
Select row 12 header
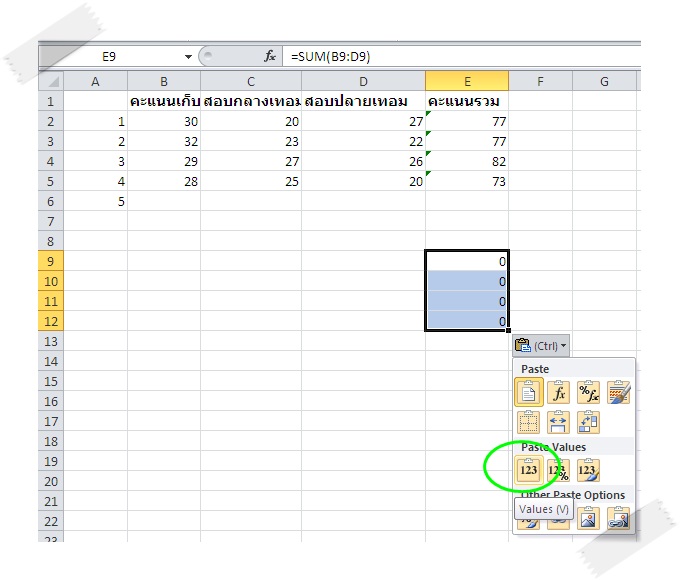(x=51, y=321)
